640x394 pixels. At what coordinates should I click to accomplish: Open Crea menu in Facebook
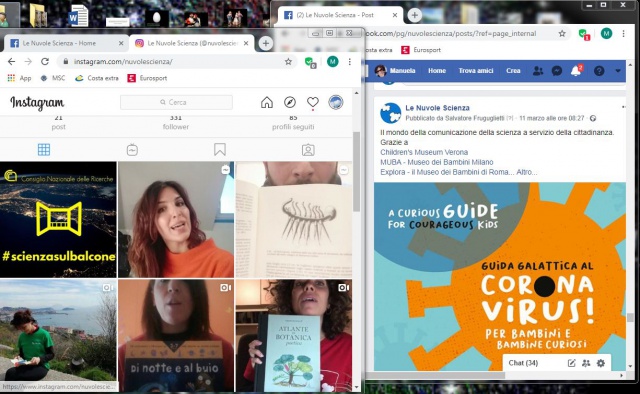point(513,71)
